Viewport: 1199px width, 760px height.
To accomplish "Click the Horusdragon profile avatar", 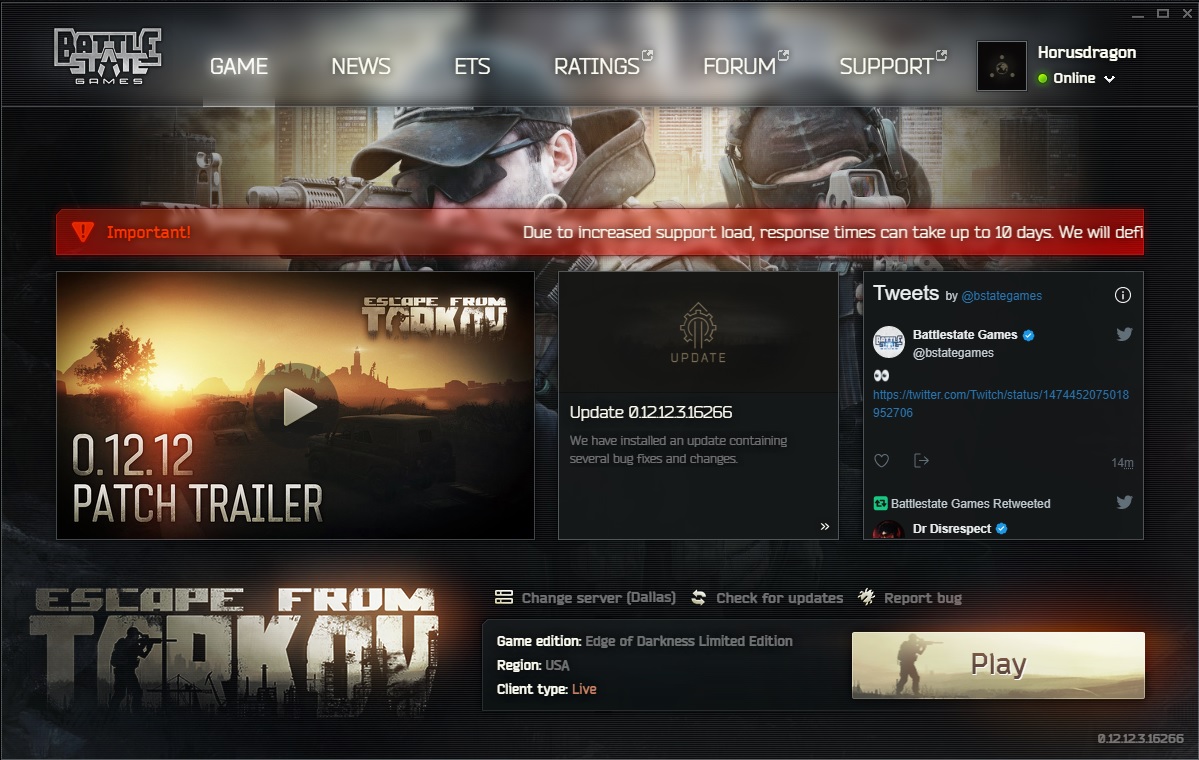I will (x=1001, y=67).
